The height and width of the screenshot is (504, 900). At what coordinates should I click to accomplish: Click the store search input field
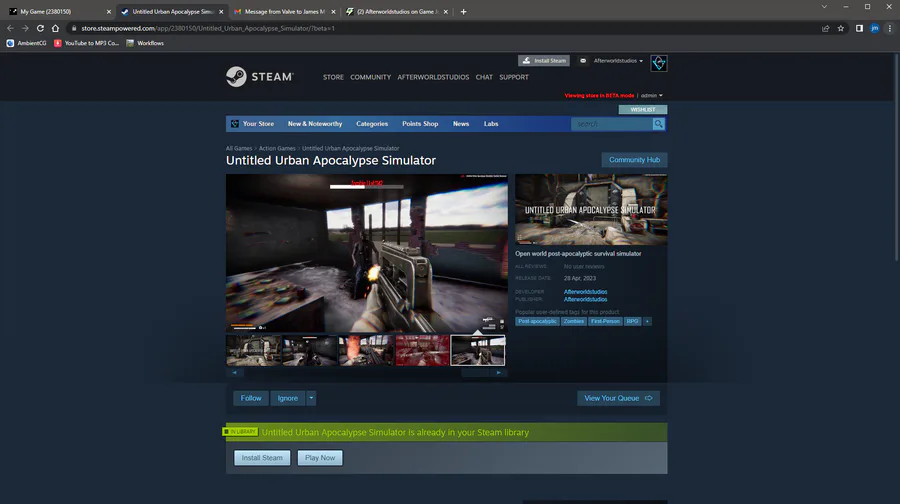[x=611, y=124]
